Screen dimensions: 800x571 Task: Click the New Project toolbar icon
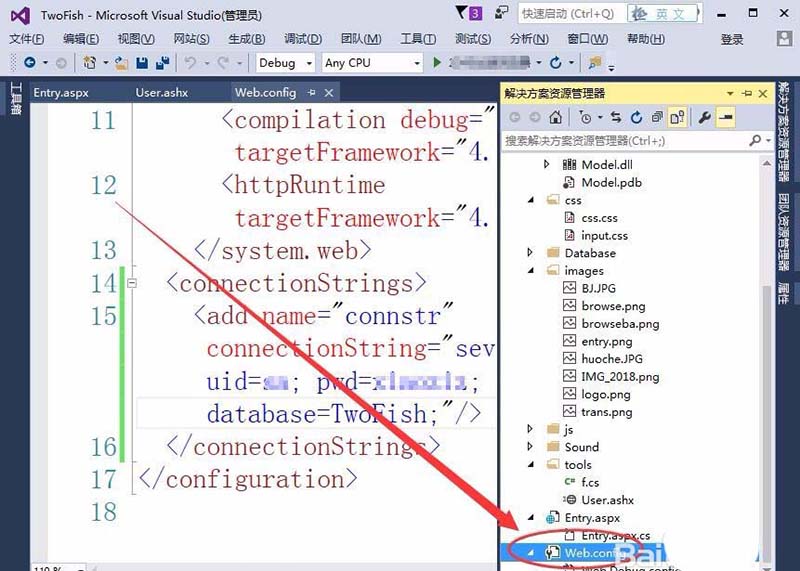[x=90, y=63]
